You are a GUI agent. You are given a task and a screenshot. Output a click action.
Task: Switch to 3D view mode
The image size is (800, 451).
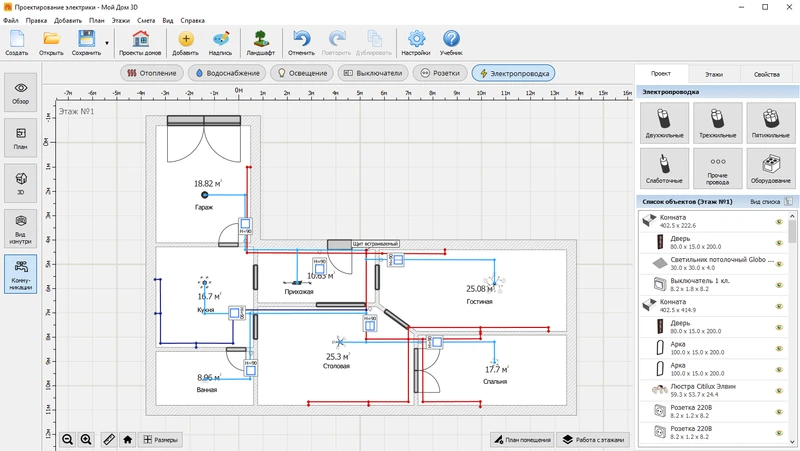click(21, 183)
